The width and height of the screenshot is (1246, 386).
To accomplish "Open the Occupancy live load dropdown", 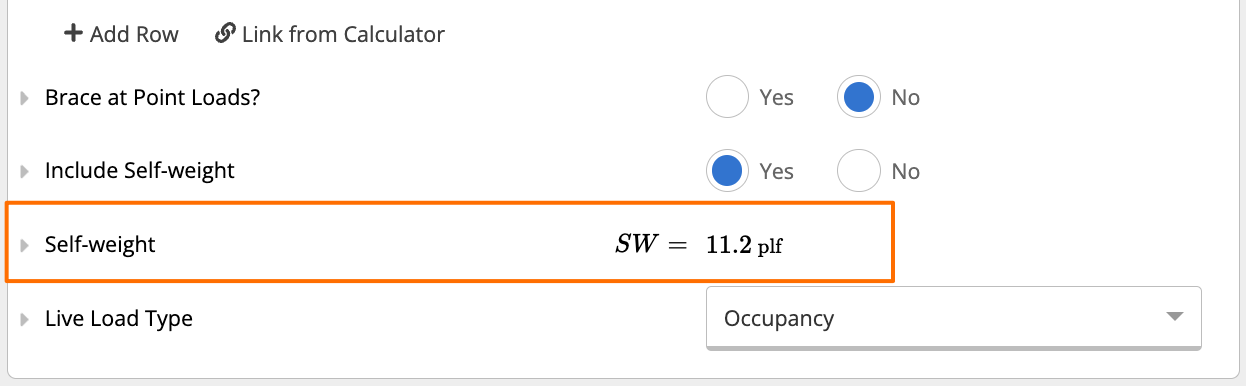I will [x=954, y=319].
